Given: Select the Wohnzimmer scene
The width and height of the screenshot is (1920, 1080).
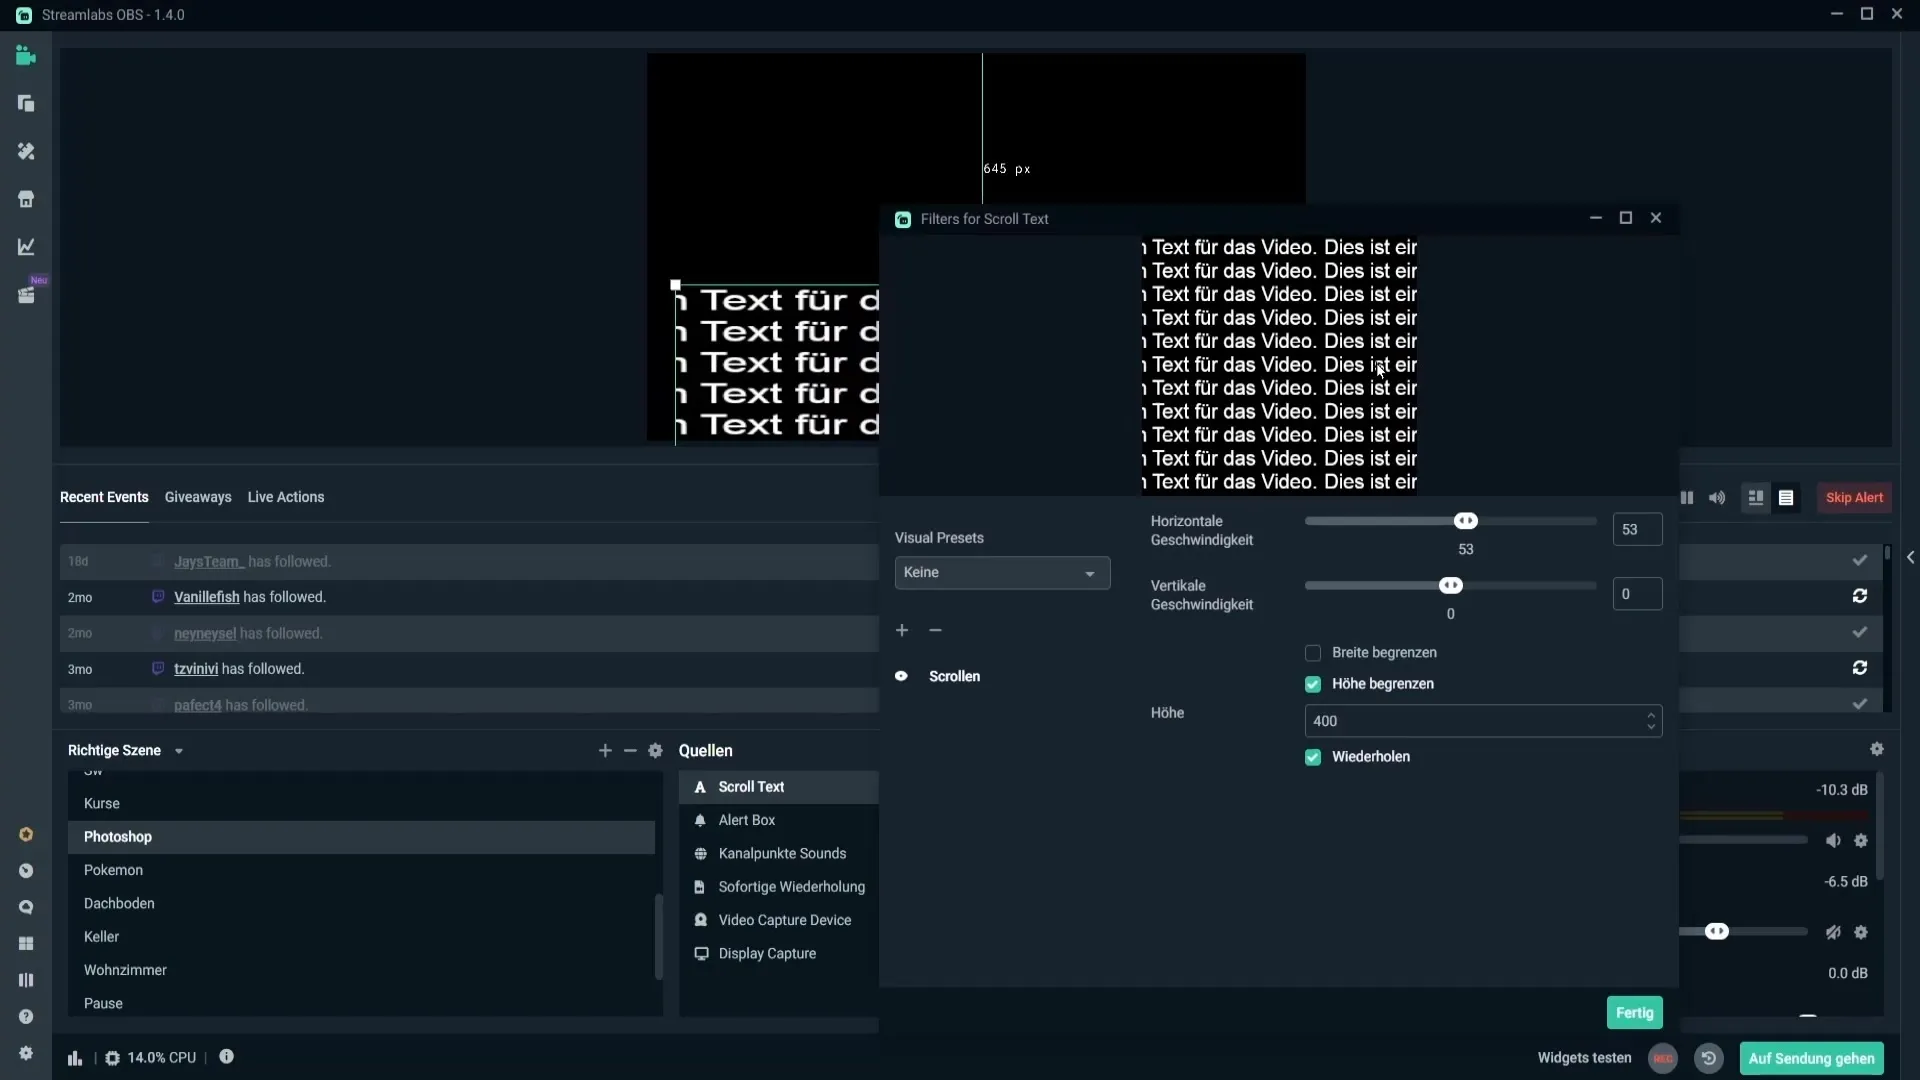Looking at the screenshot, I should [361, 970].
